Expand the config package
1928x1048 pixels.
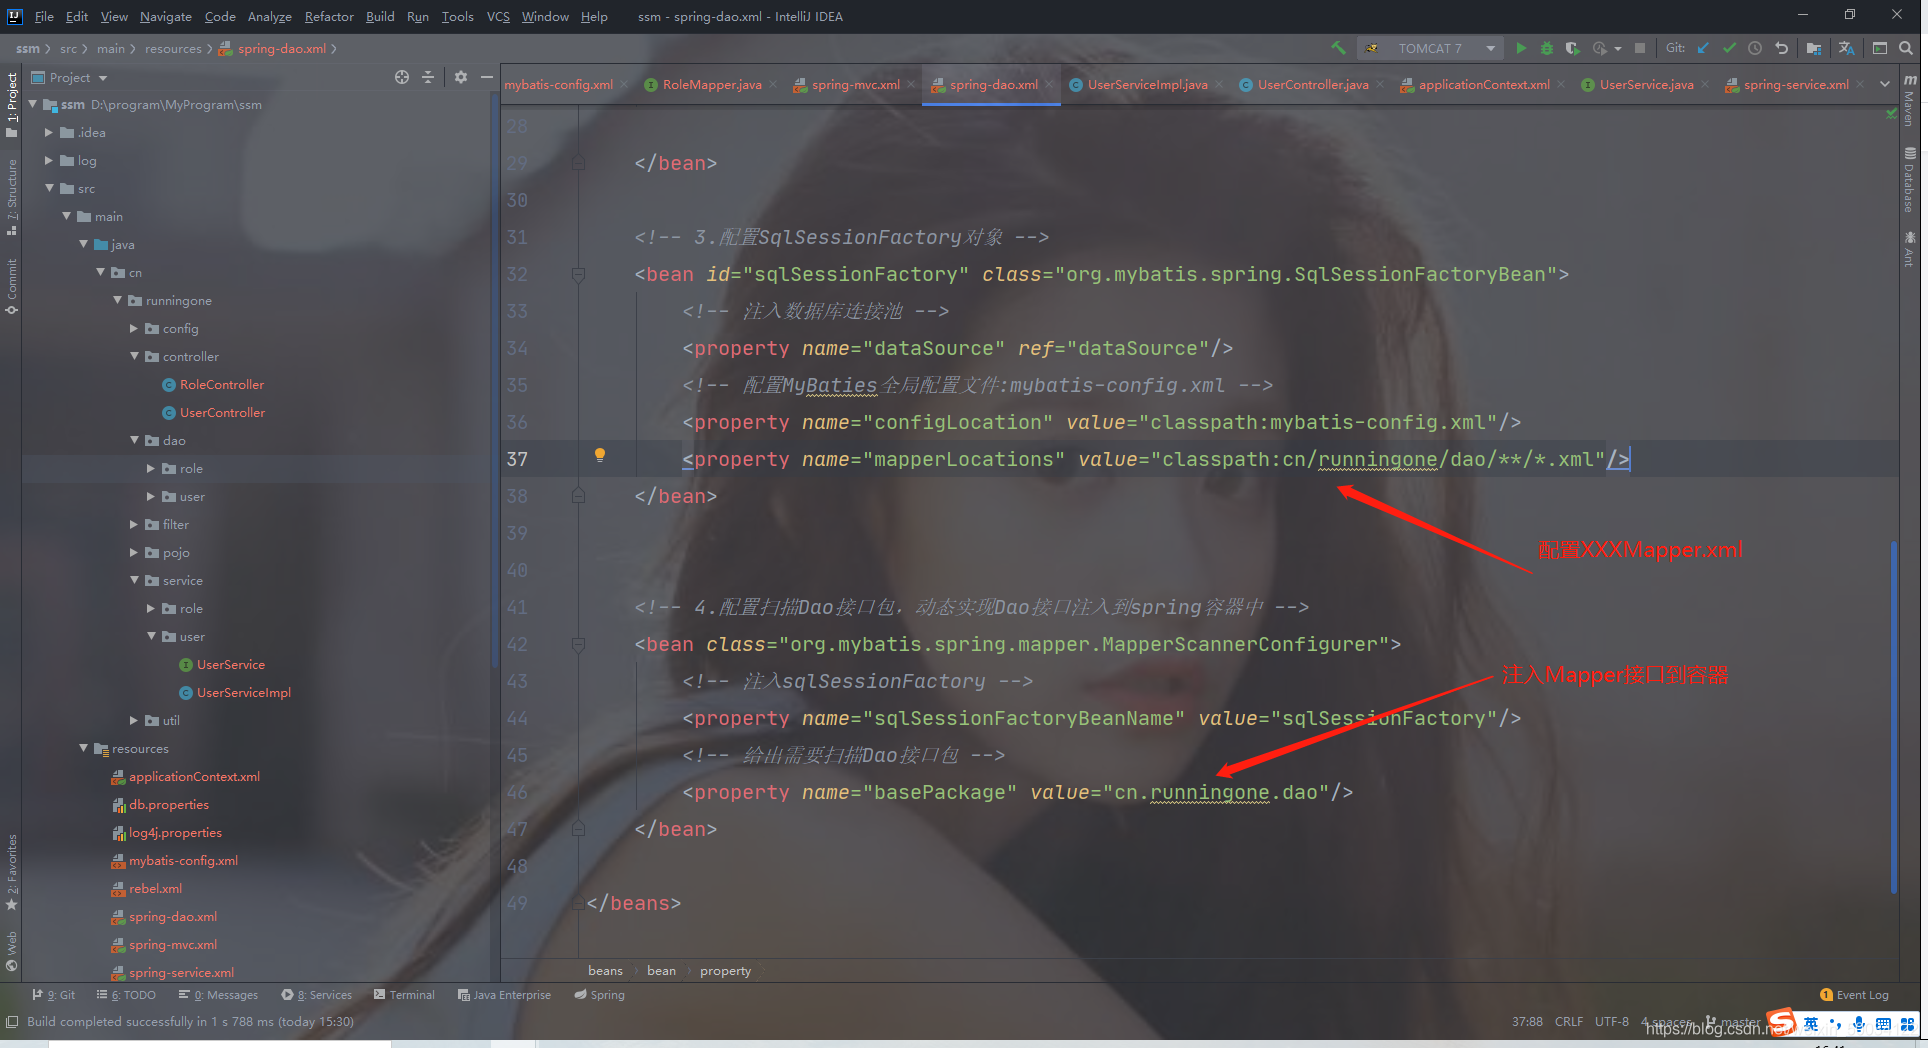[x=134, y=328]
